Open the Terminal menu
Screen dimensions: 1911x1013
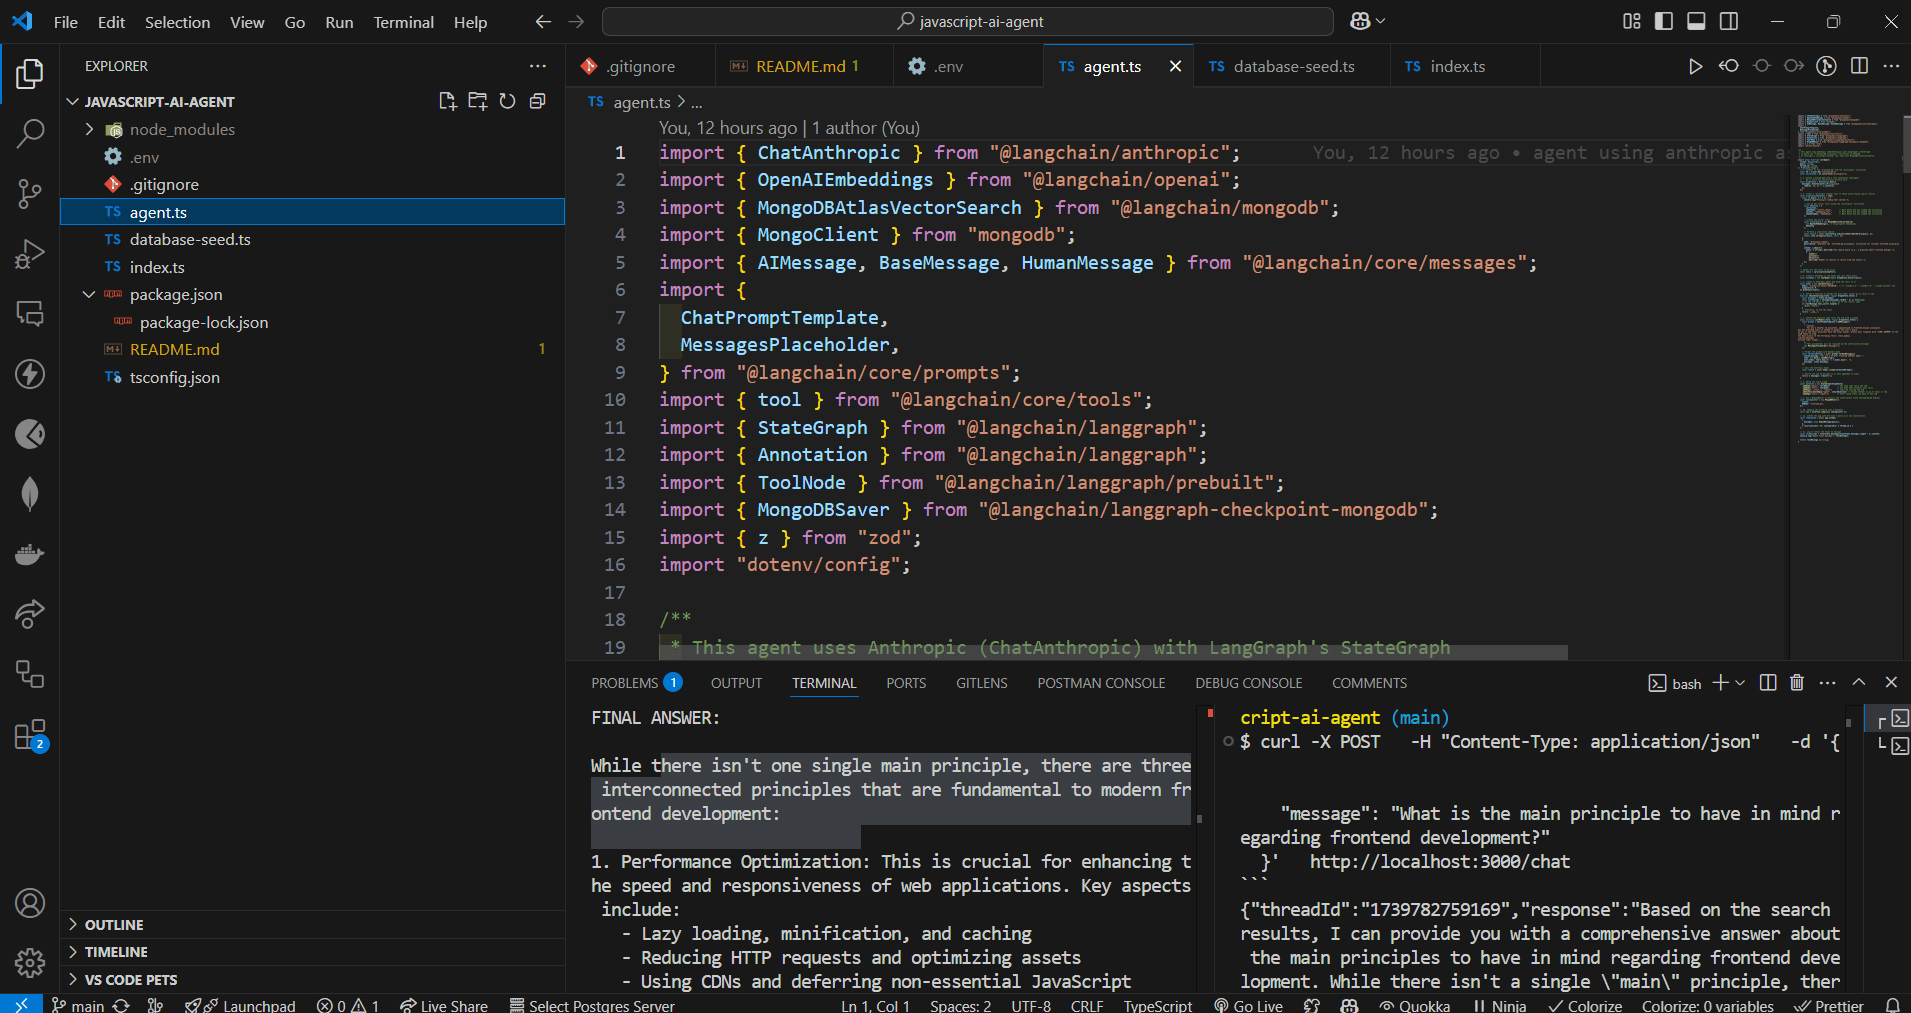coord(403,22)
